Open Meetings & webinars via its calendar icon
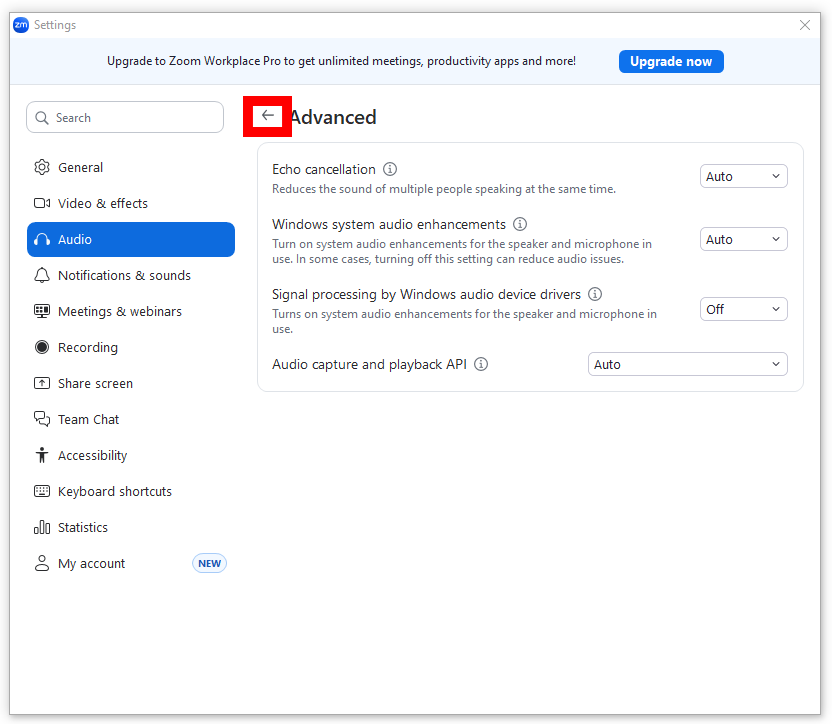 coord(41,311)
